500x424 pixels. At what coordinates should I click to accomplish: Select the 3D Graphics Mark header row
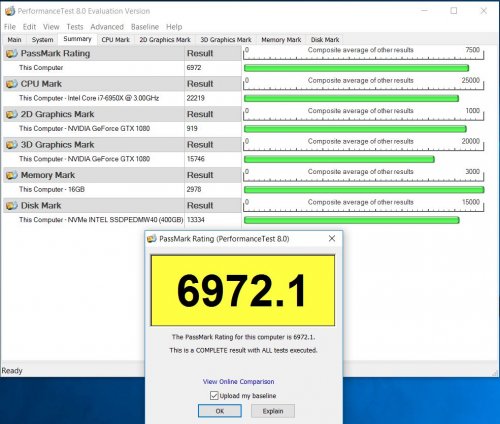tap(122, 145)
